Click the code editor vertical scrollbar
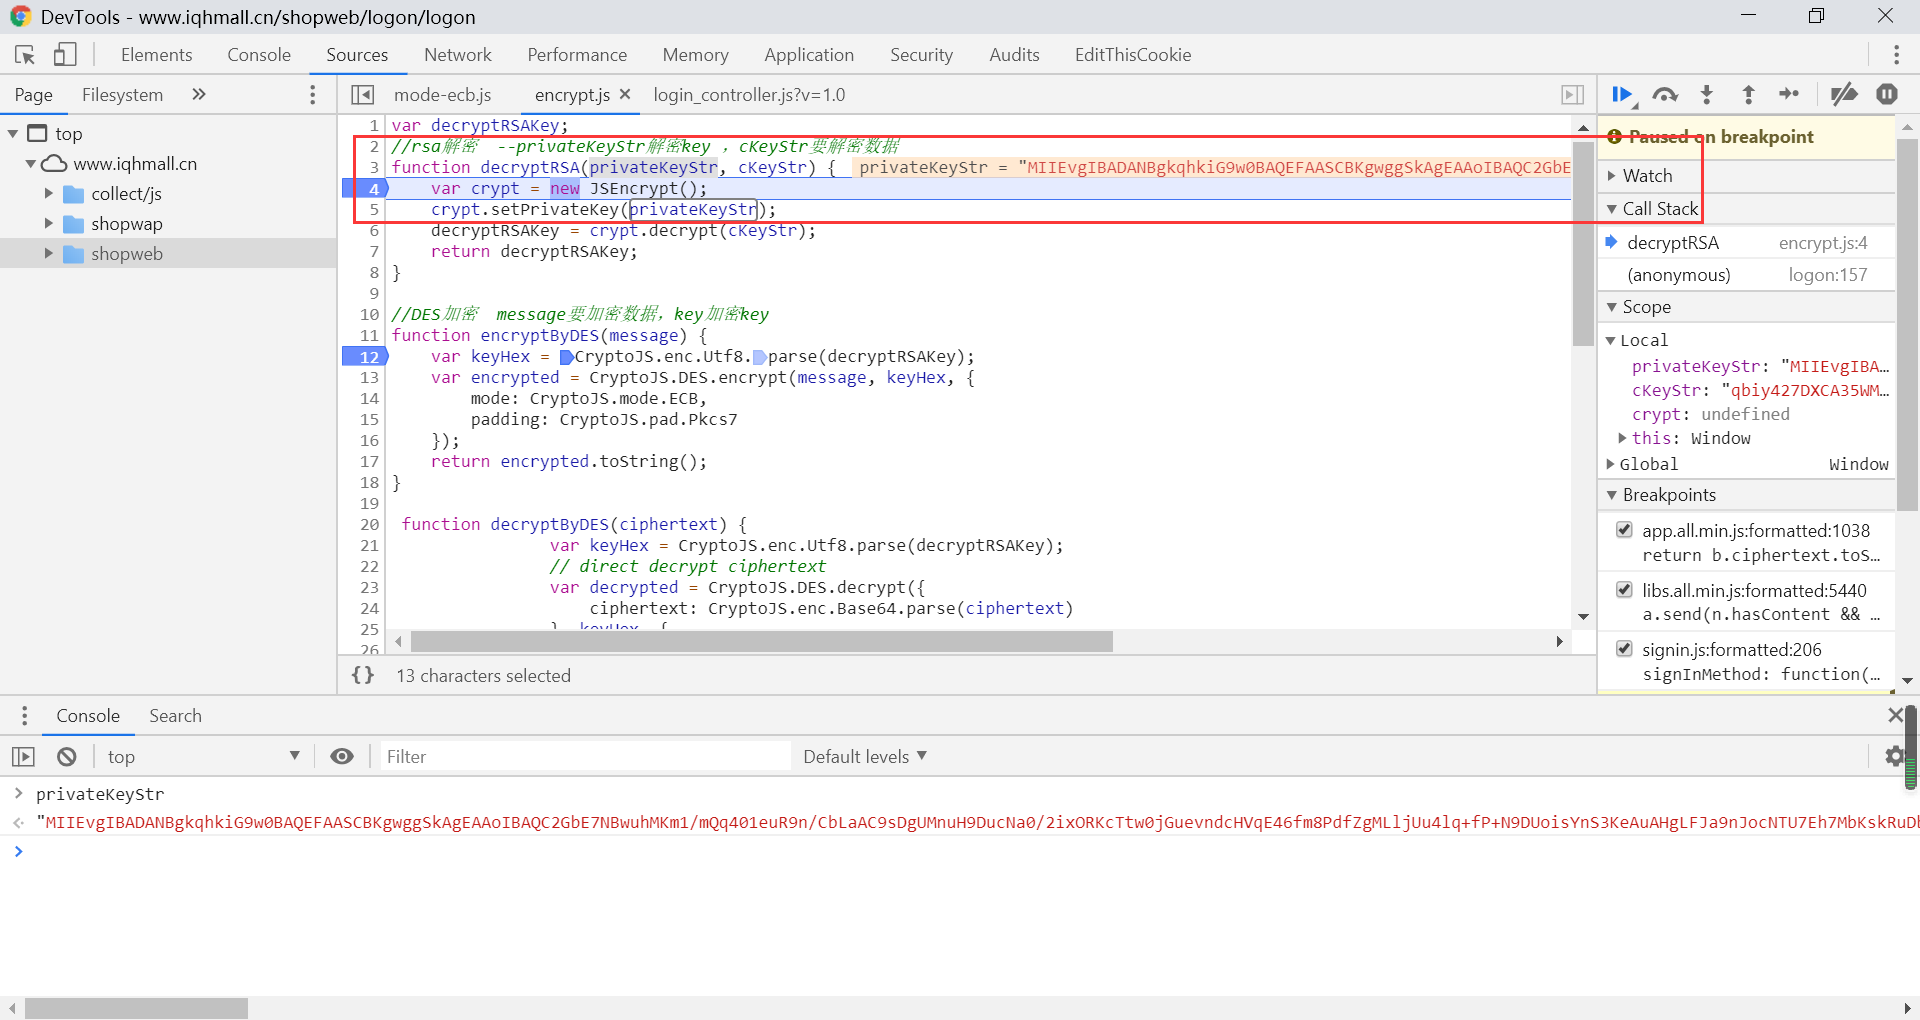 (1583, 244)
